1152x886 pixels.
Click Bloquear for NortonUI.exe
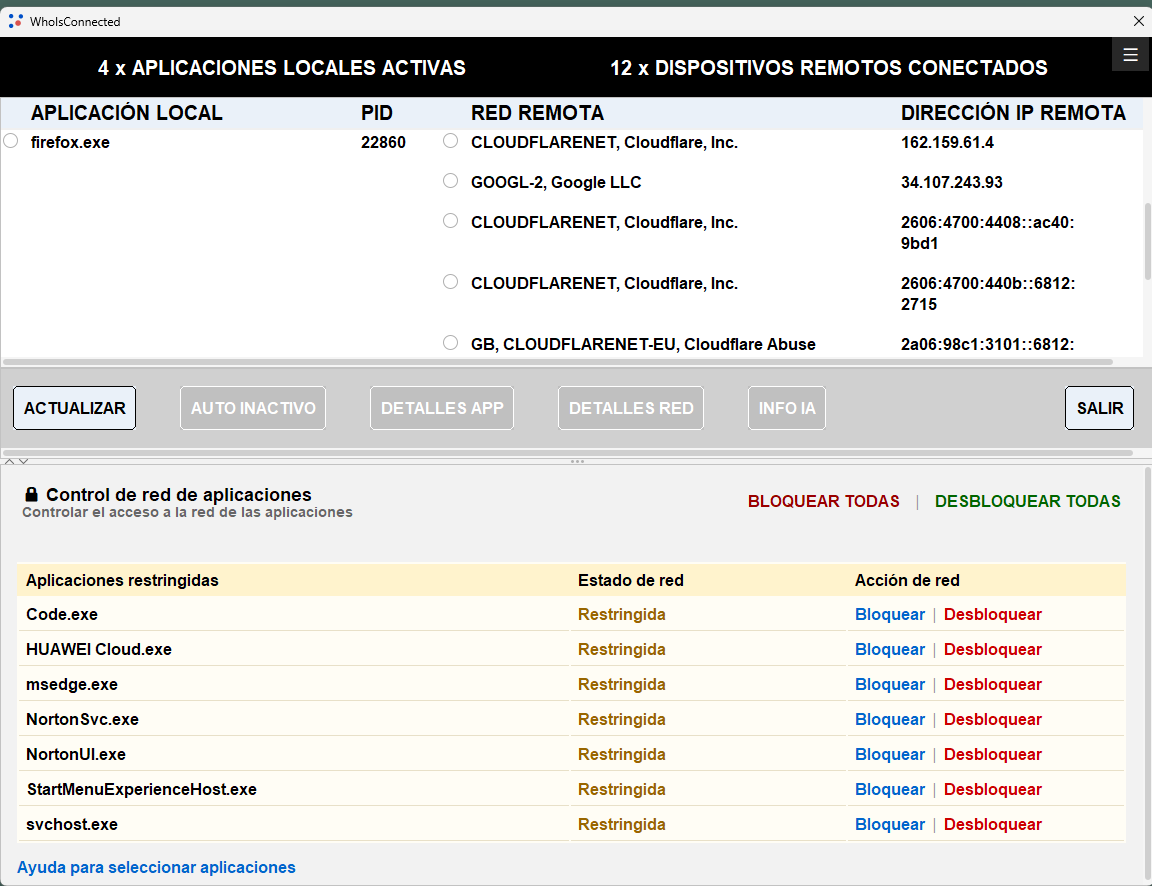[890, 754]
